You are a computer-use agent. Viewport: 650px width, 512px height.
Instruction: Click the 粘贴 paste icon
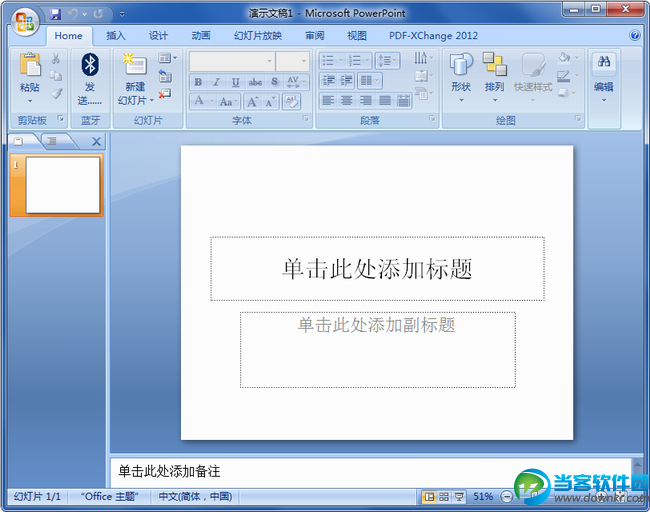(x=30, y=65)
